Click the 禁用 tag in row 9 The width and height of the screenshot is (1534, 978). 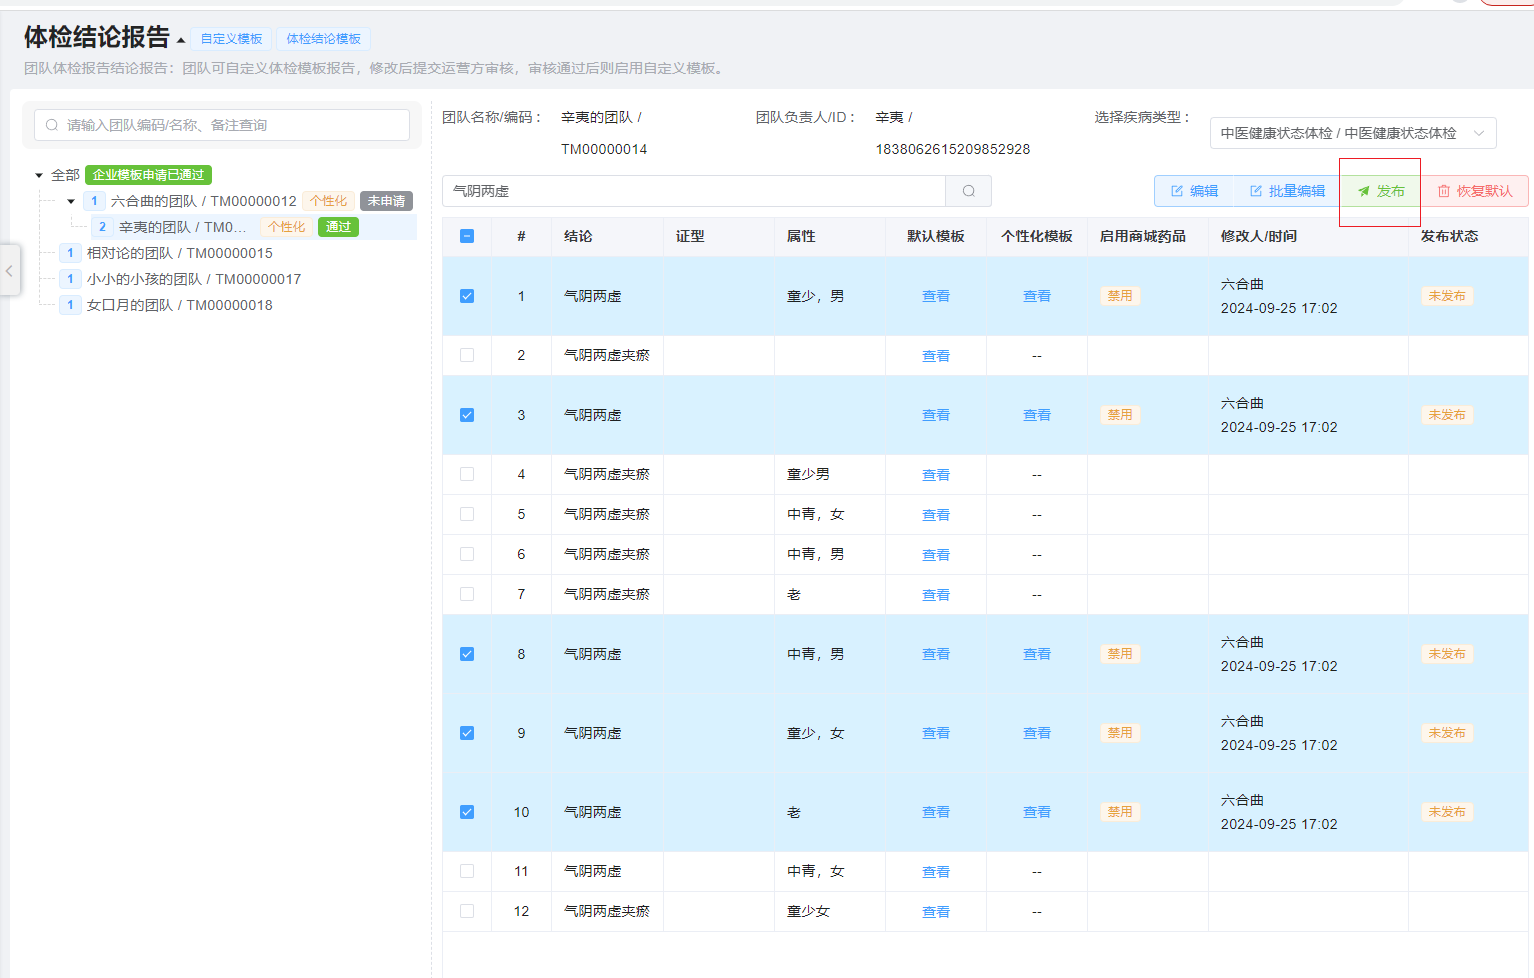1120,733
